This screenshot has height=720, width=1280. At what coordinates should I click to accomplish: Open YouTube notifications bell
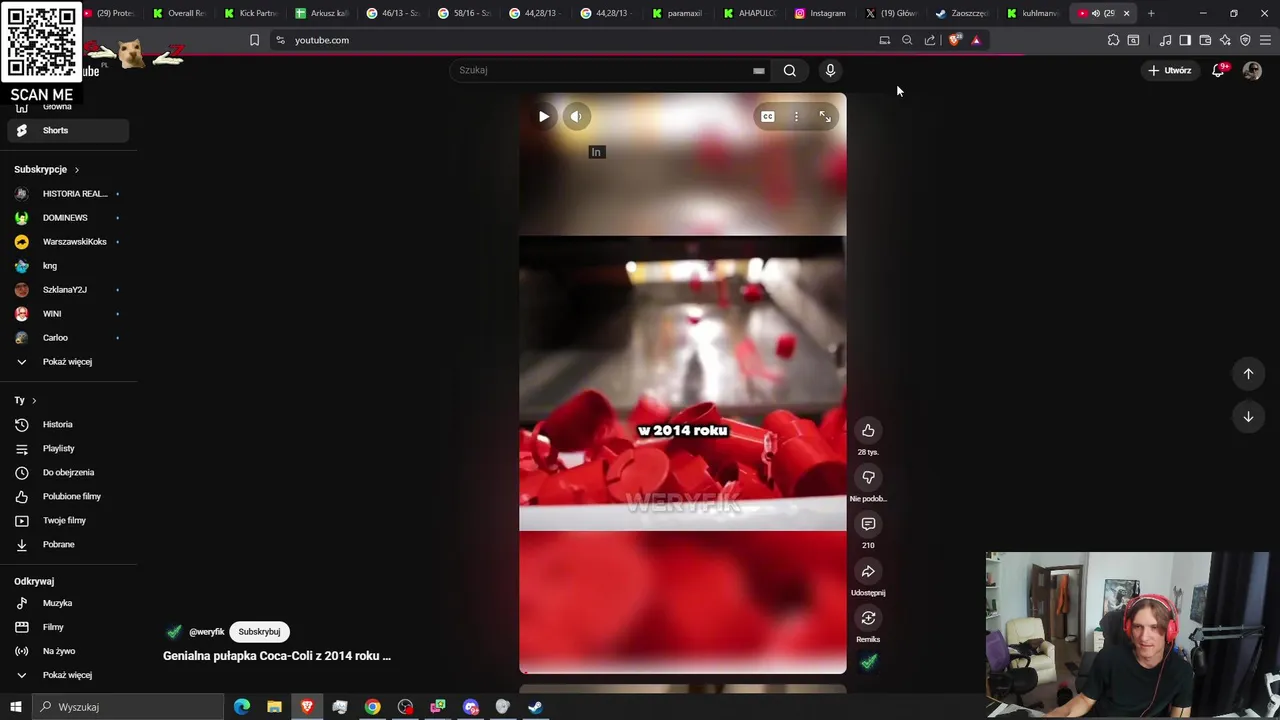pos(1218,70)
